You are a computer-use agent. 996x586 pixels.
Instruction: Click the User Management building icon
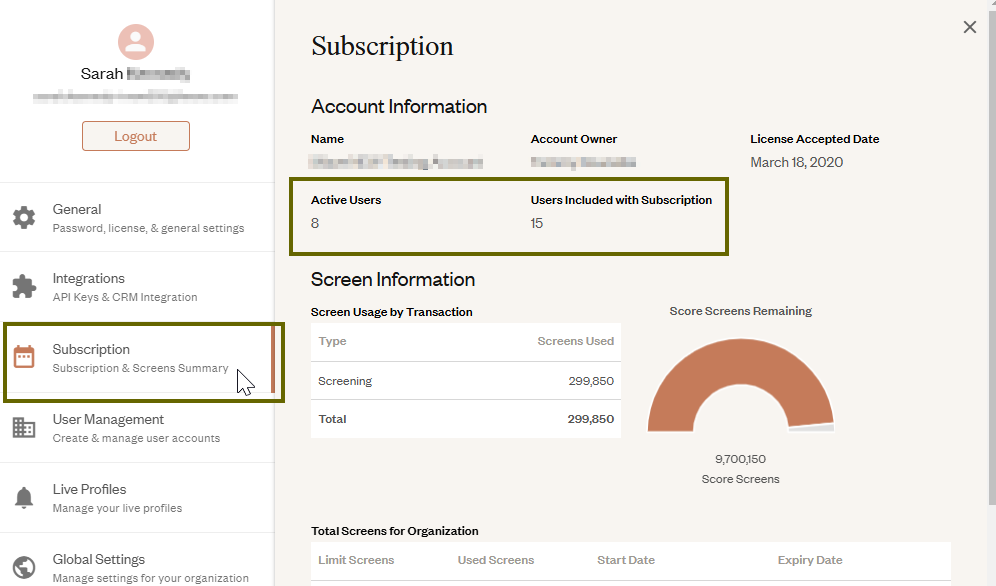click(x=24, y=427)
